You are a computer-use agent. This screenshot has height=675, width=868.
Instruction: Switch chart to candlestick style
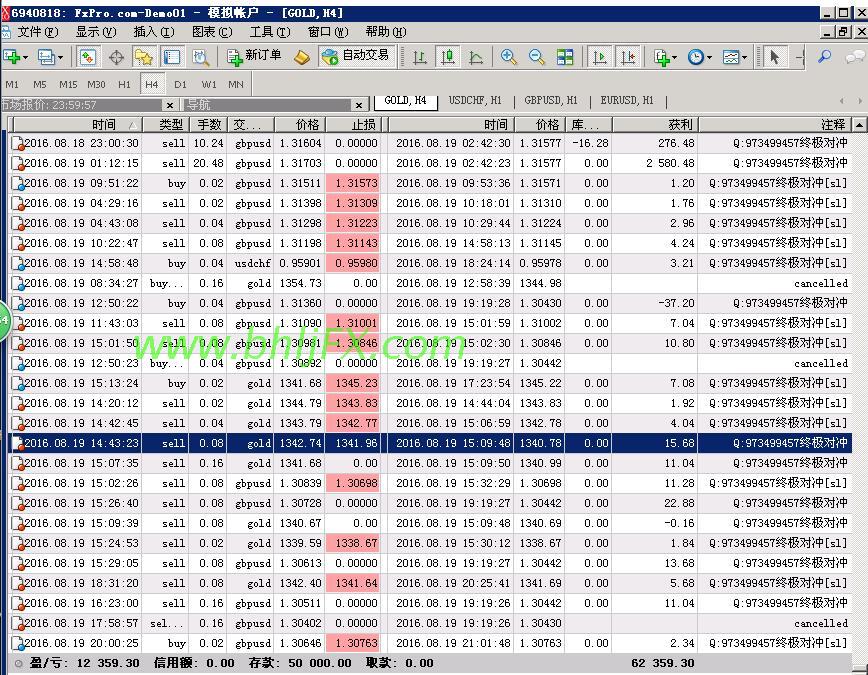pos(448,57)
